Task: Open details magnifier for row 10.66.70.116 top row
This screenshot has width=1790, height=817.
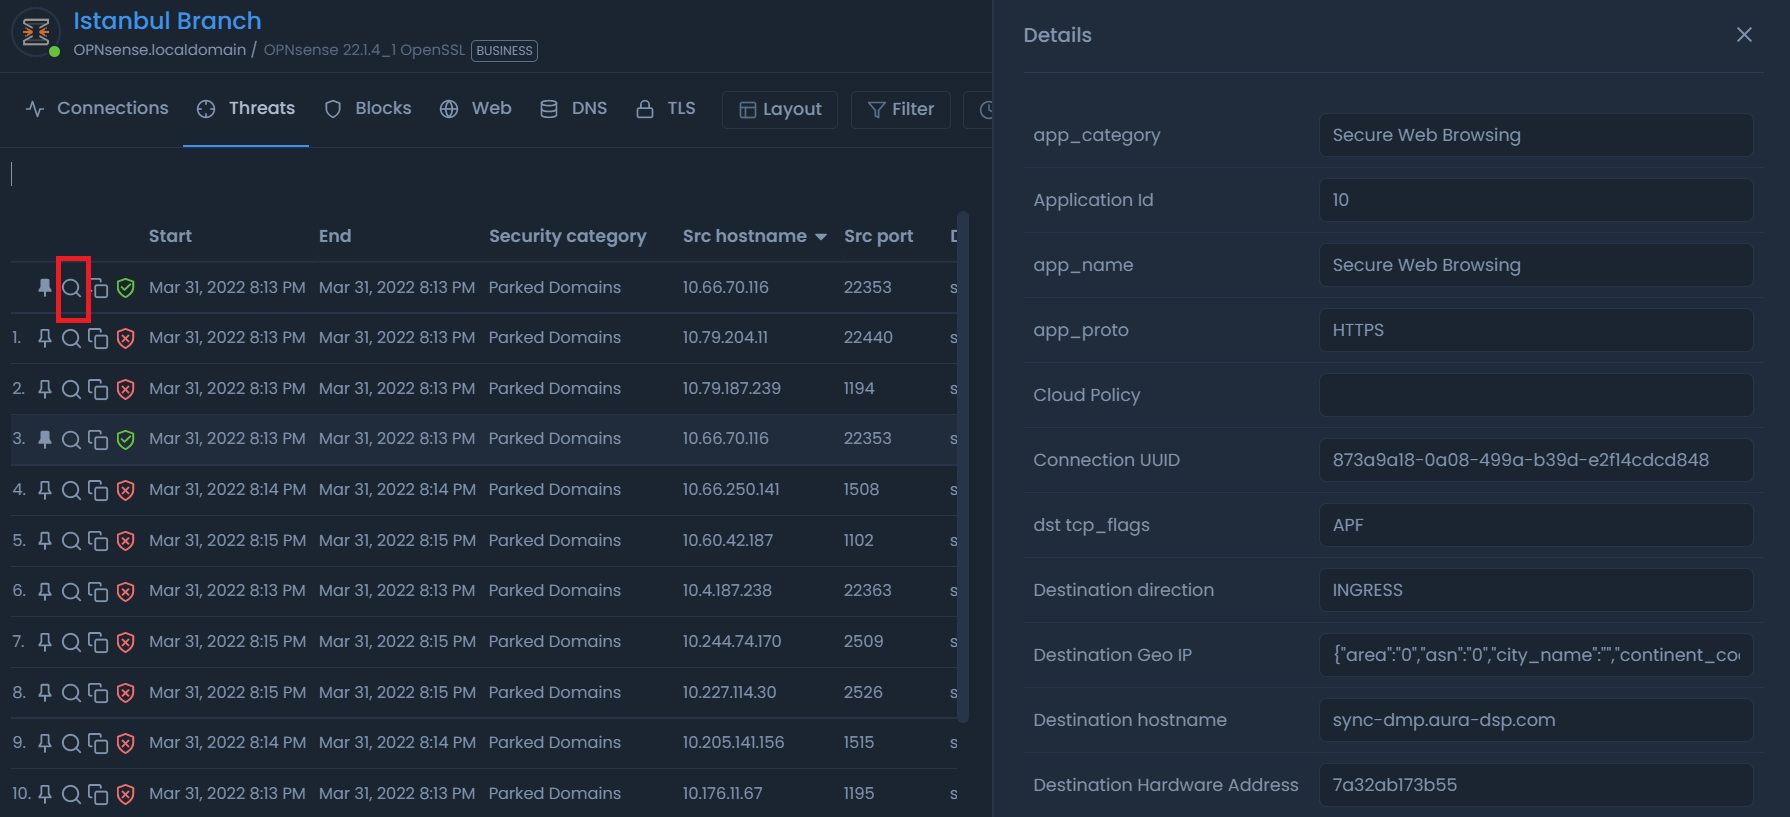Action: [71, 288]
